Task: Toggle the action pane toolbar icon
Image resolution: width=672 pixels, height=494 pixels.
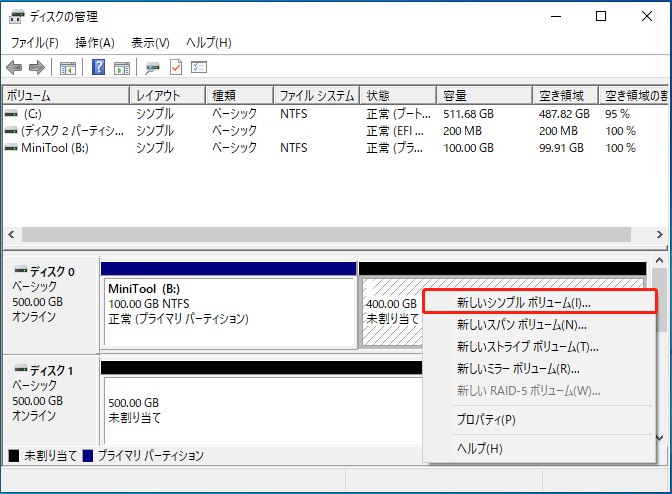Action: pyautogui.click(x=122, y=68)
